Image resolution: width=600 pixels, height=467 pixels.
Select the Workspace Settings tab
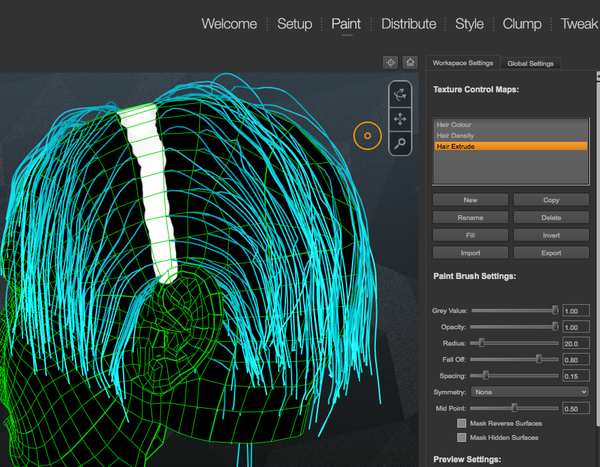tap(463, 63)
